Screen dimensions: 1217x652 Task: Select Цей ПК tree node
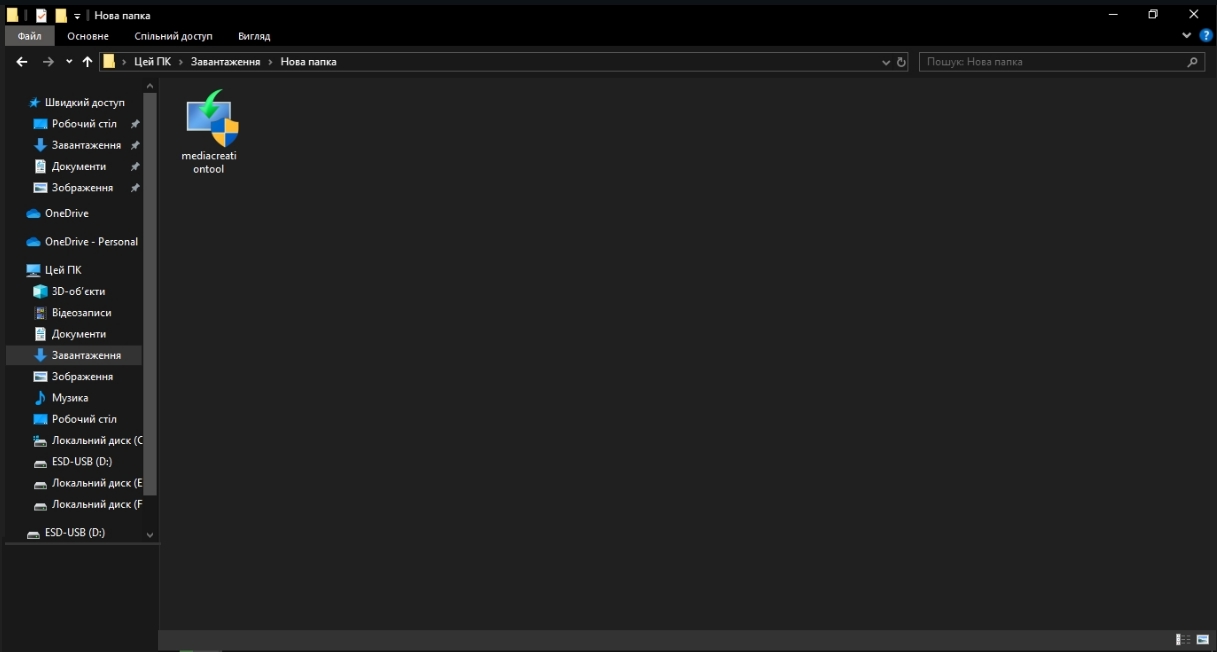[x=54, y=270]
